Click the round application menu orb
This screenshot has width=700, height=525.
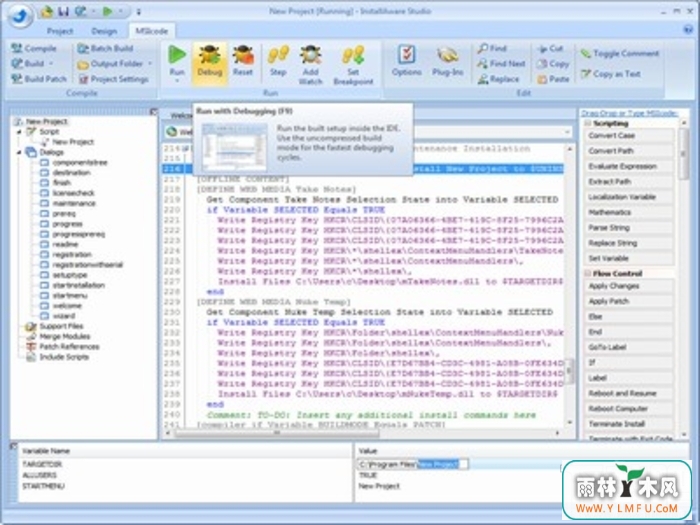20,17
